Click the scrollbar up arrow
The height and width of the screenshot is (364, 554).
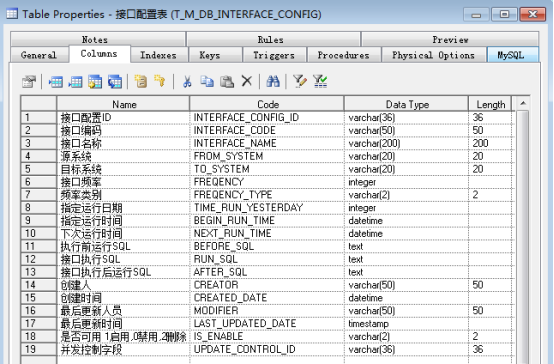[x=523, y=104]
